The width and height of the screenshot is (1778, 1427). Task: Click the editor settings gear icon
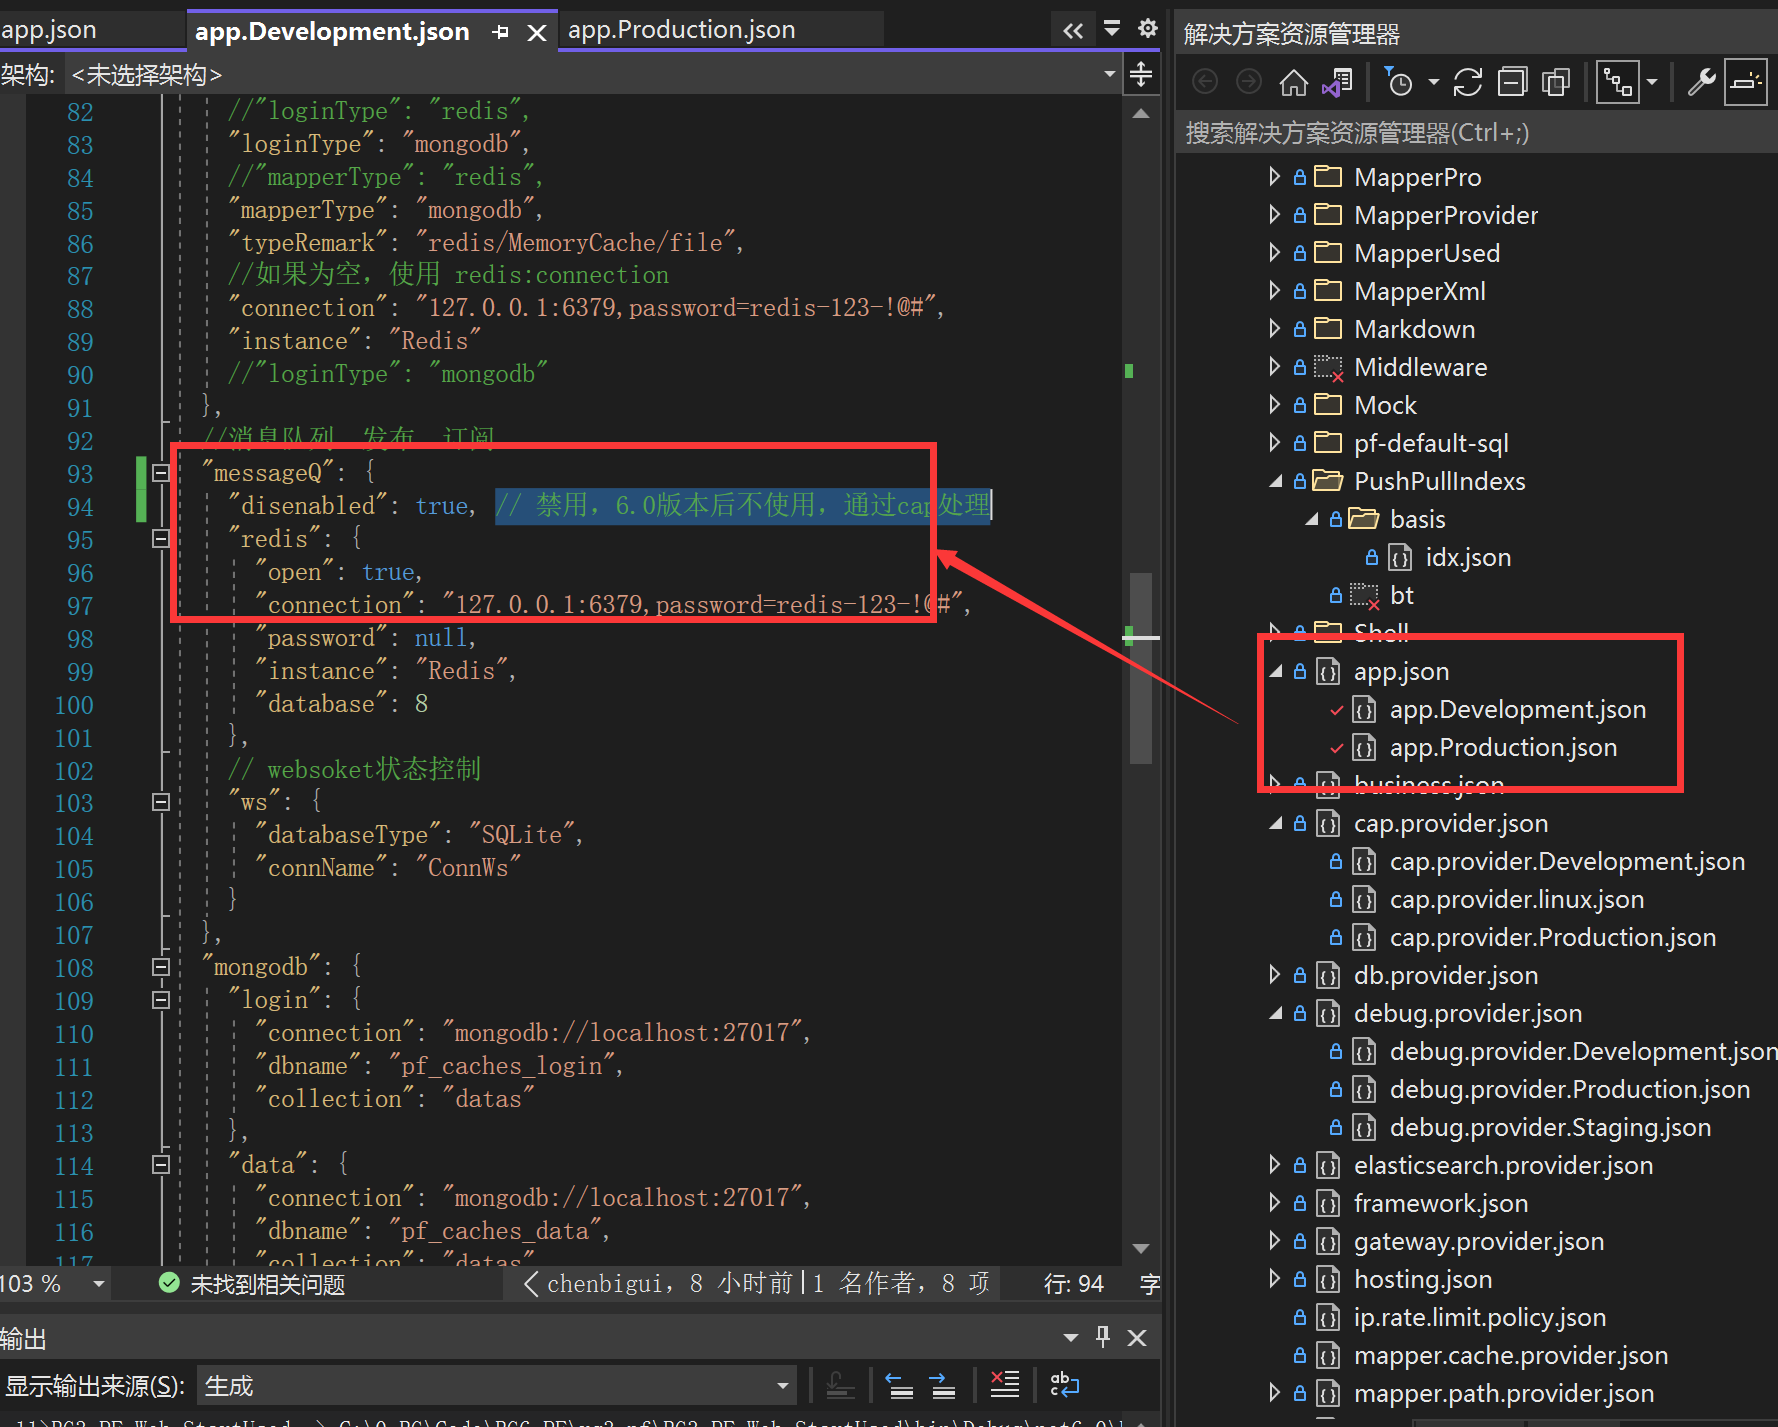pyautogui.click(x=1148, y=29)
